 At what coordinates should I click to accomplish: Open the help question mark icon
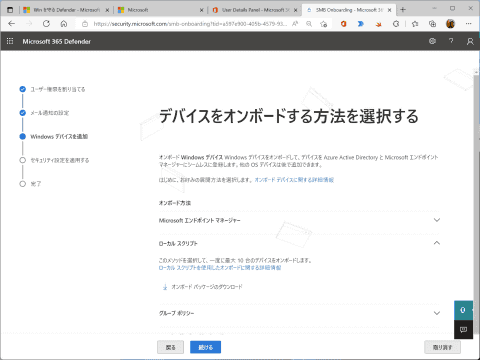(x=451, y=41)
